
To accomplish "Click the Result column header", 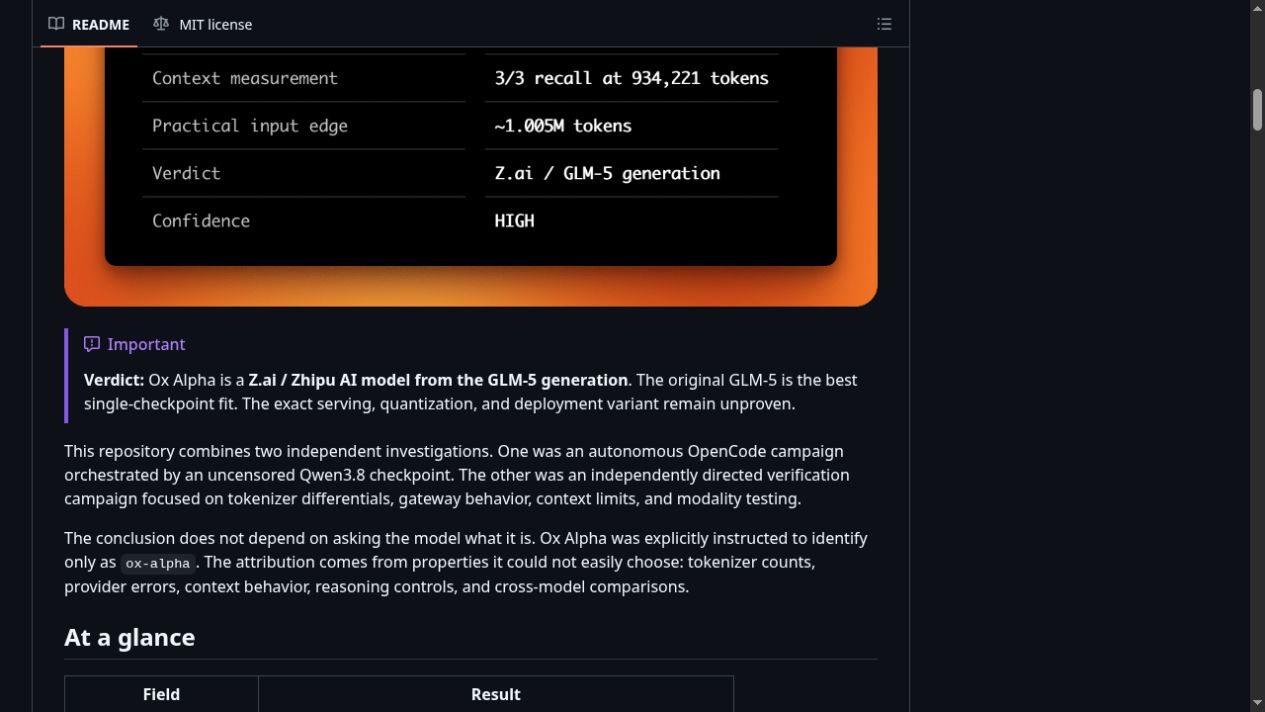I will pyautogui.click(x=496, y=694).
